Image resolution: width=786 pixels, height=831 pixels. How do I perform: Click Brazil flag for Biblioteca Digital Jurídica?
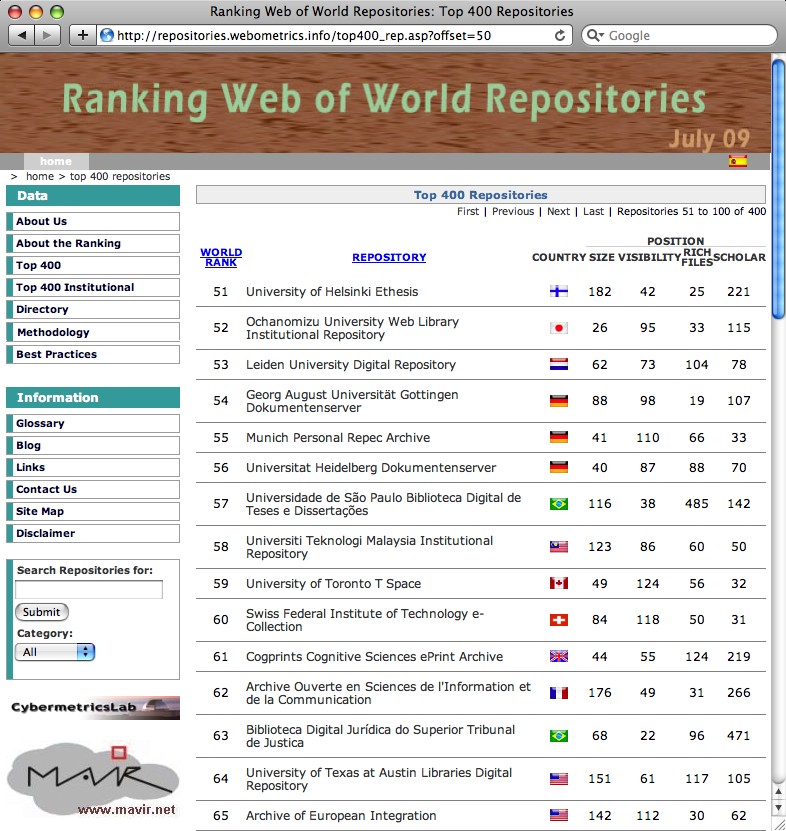559,736
